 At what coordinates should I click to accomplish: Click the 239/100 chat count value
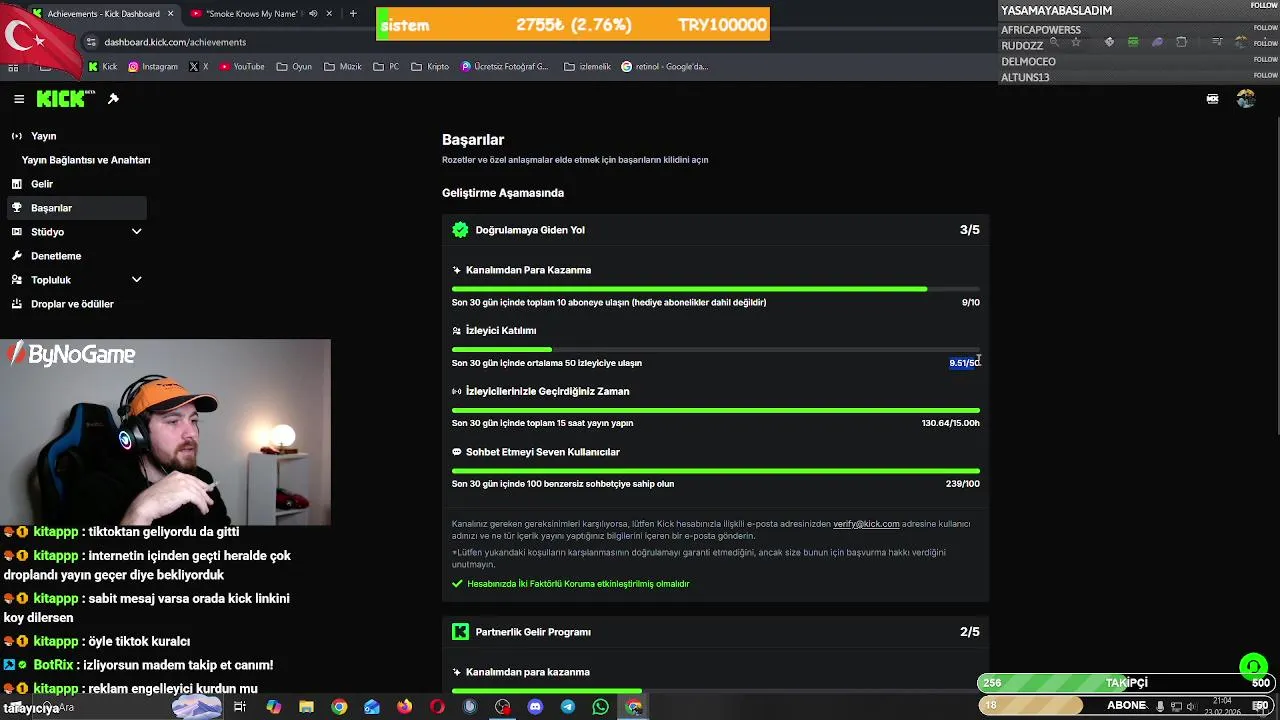click(962, 484)
